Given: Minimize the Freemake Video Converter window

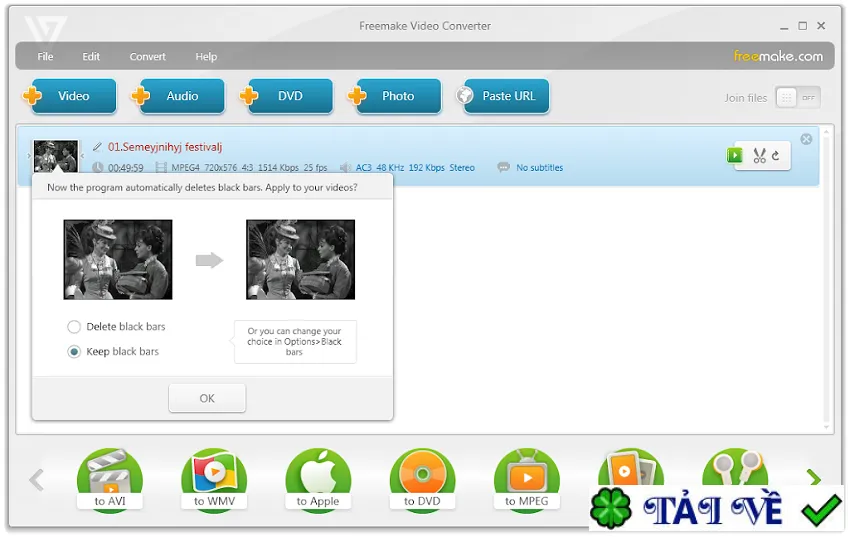Looking at the screenshot, I should pyautogui.click(x=784, y=27).
